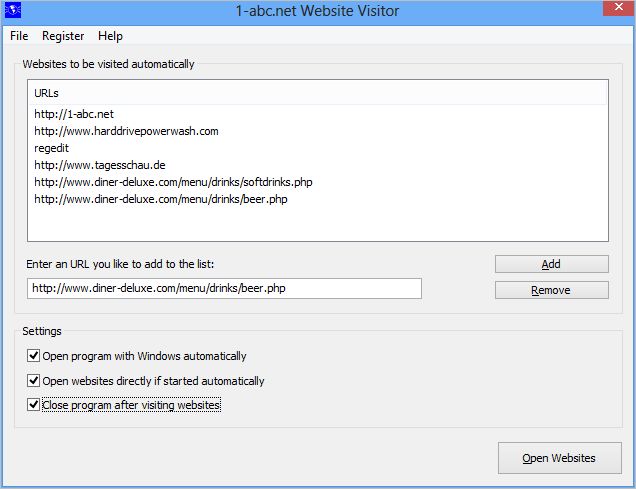Click the Open Websites button
The width and height of the screenshot is (636, 489).
[558, 458]
